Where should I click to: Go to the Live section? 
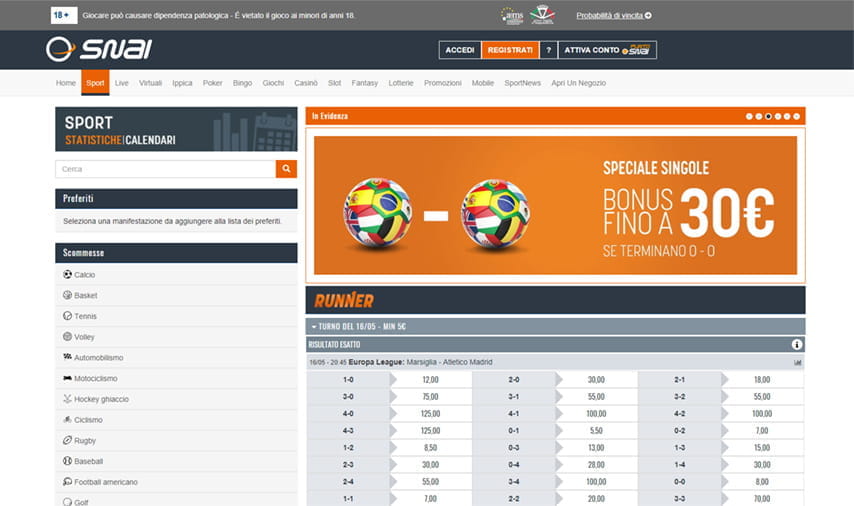pyautogui.click(x=122, y=83)
